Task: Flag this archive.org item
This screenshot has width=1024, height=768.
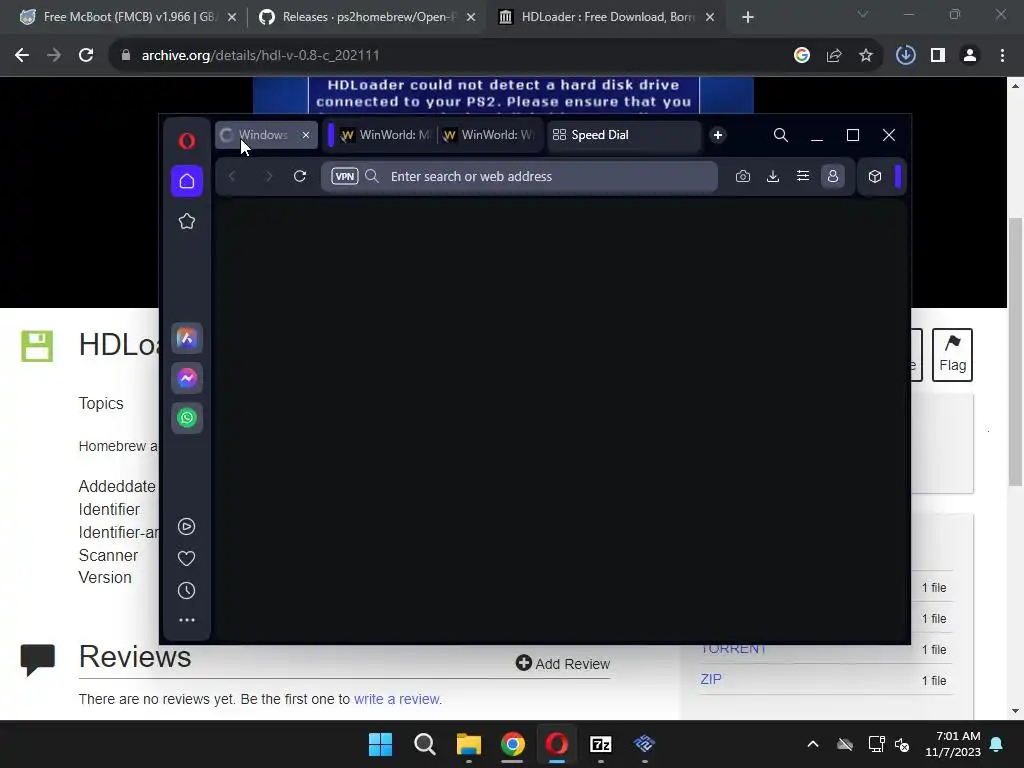Action: pos(952,355)
